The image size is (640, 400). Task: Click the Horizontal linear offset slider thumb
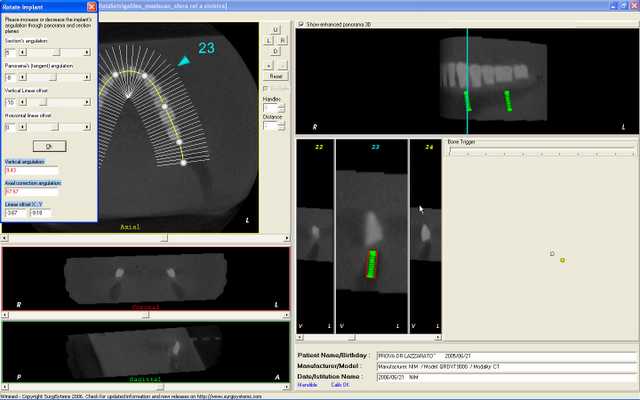click(56, 127)
